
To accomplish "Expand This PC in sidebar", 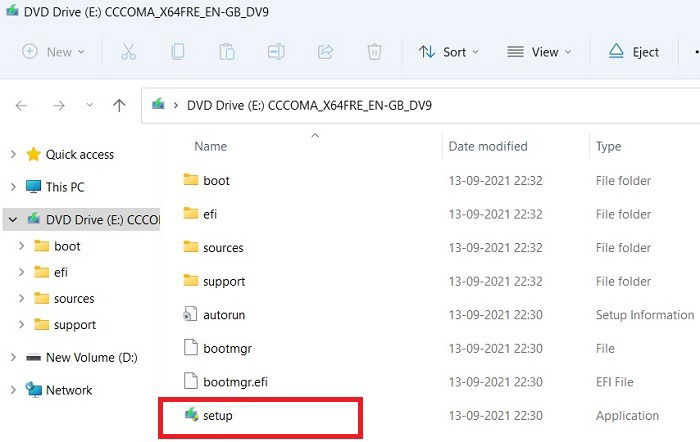I will click(x=13, y=187).
